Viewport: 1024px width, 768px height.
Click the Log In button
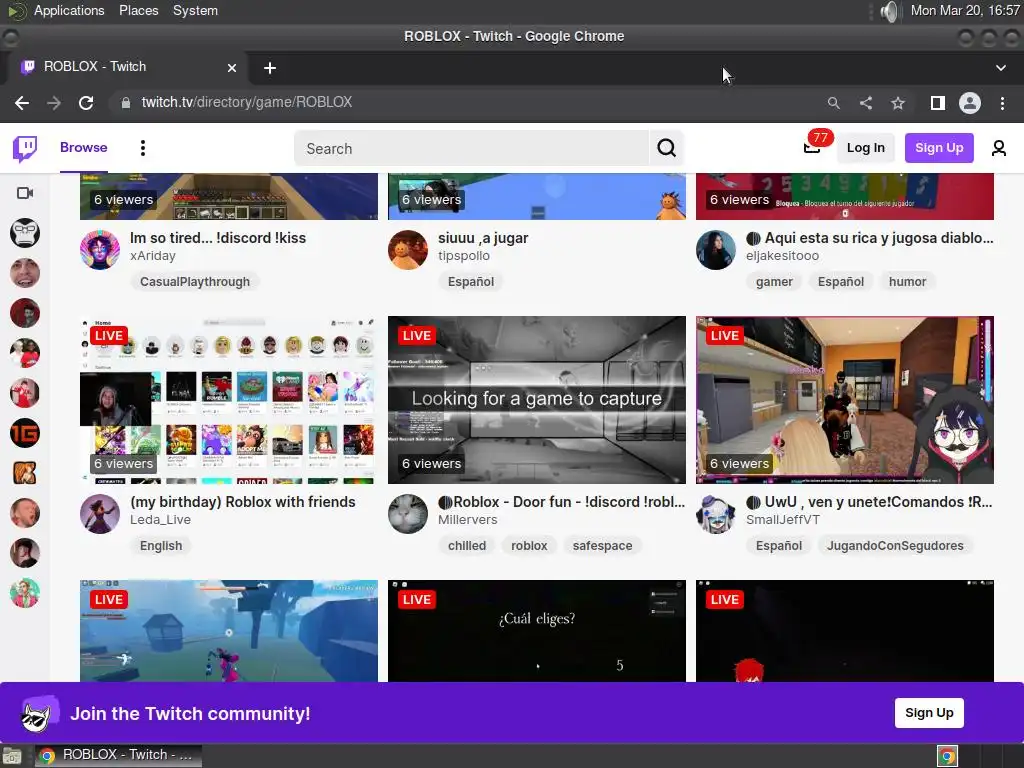point(865,148)
